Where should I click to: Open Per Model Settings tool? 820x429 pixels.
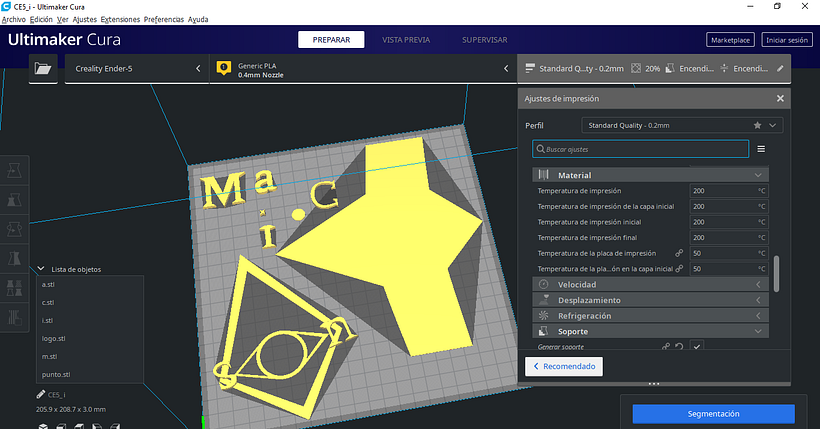(x=14, y=288)
